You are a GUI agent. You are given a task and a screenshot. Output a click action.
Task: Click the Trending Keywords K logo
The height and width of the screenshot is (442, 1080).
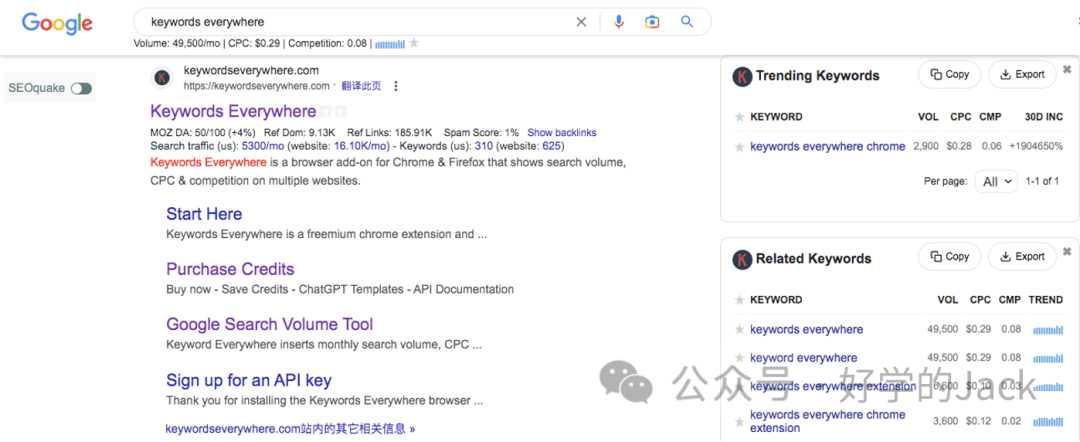point(742,76)
